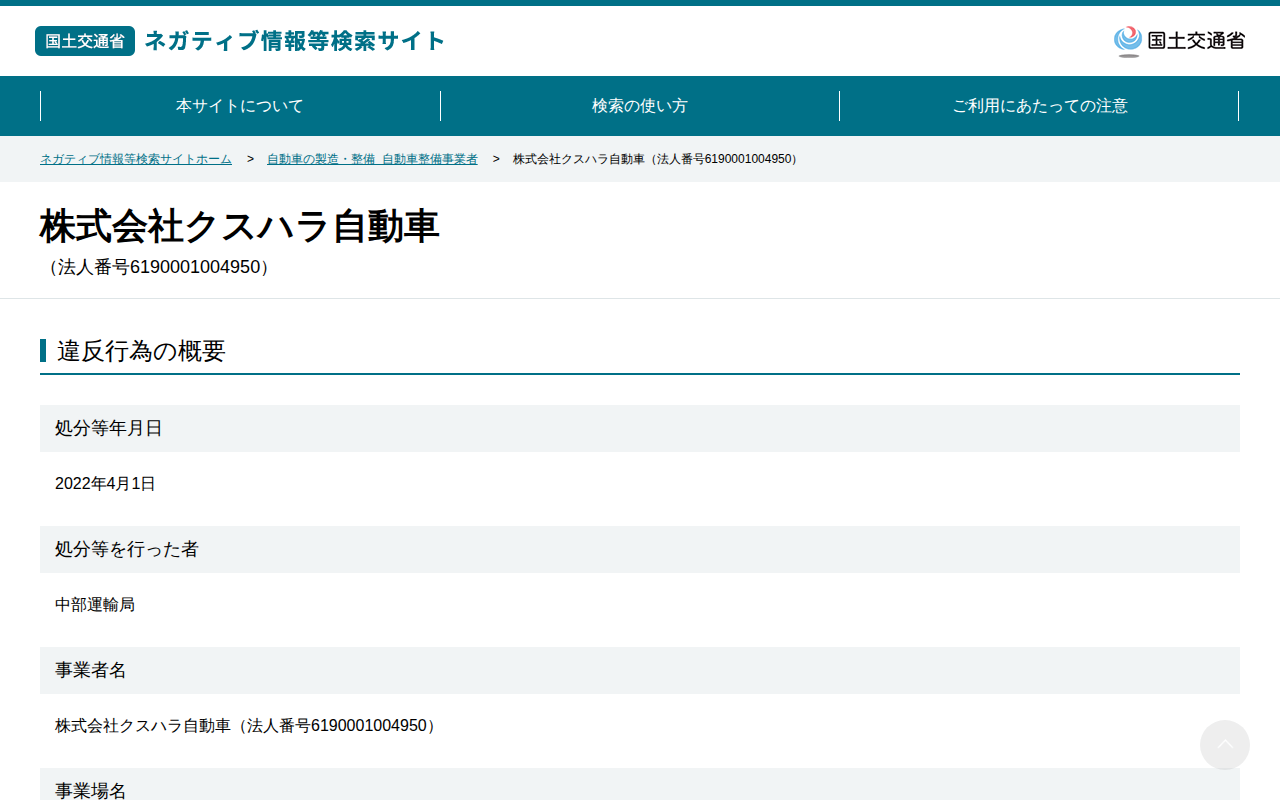This screenshot has width=1280, height=800.
Task: Click the scroll-to-top round arrow button
Action: (1225, 745)
